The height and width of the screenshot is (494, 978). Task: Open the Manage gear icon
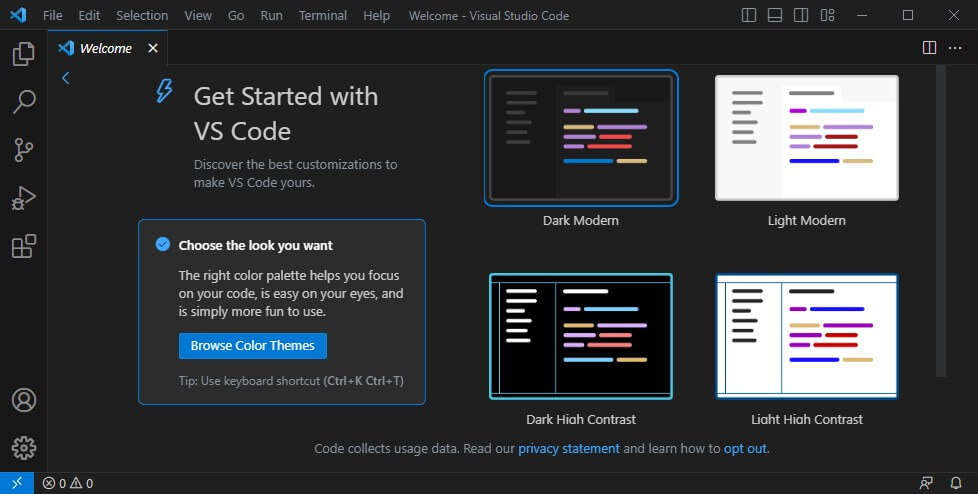tap(24, 448)
